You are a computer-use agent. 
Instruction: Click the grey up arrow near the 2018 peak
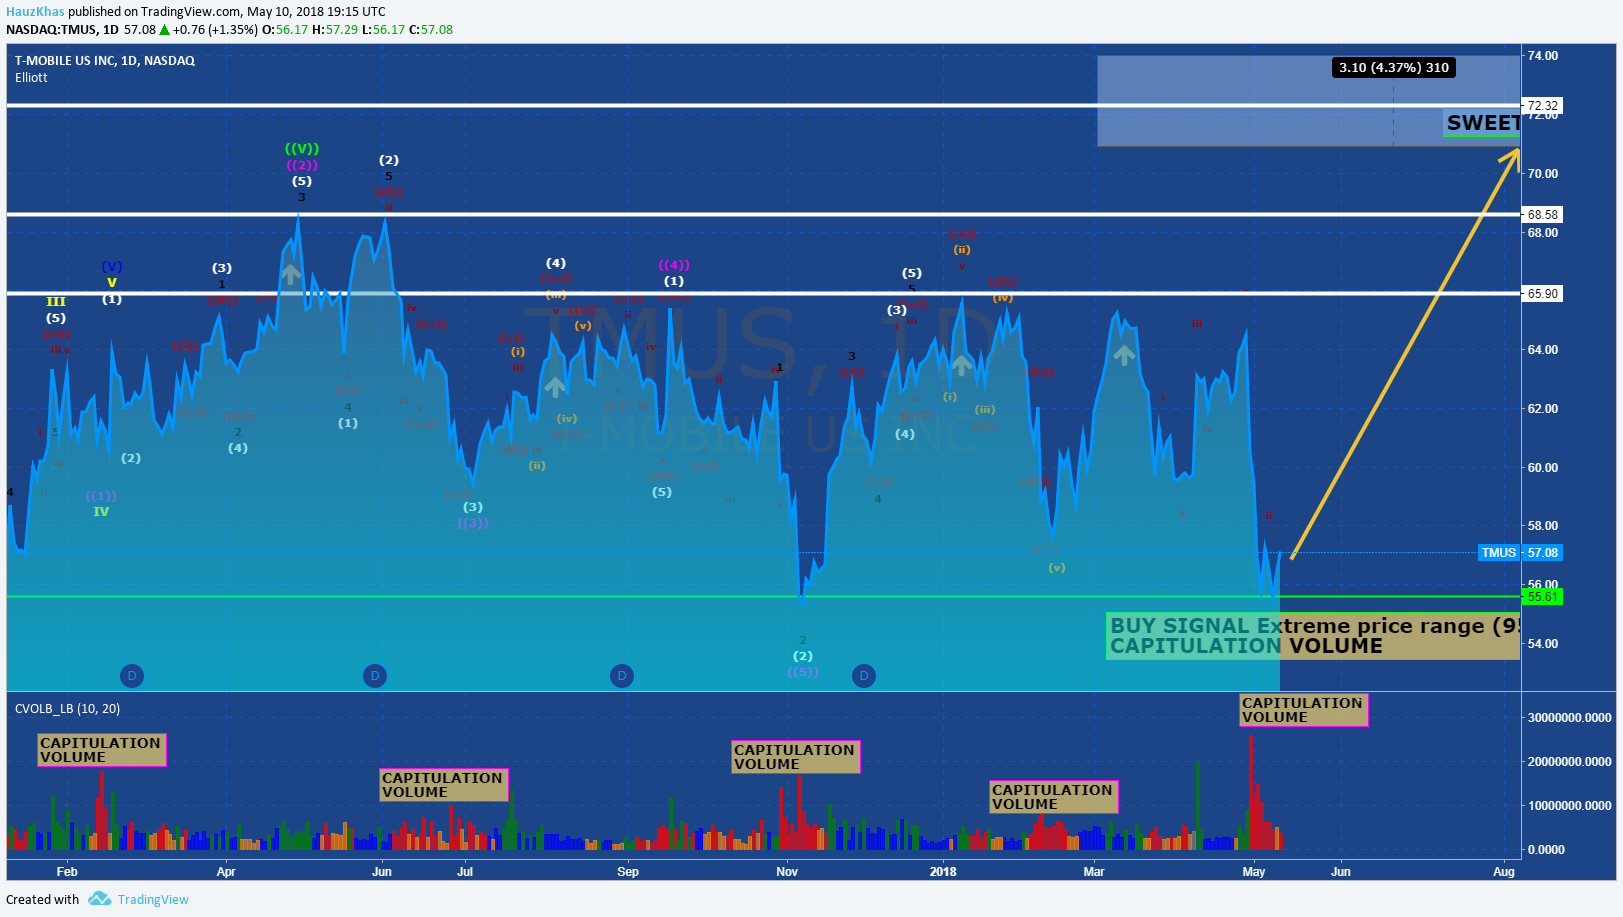tap(962, 364)
